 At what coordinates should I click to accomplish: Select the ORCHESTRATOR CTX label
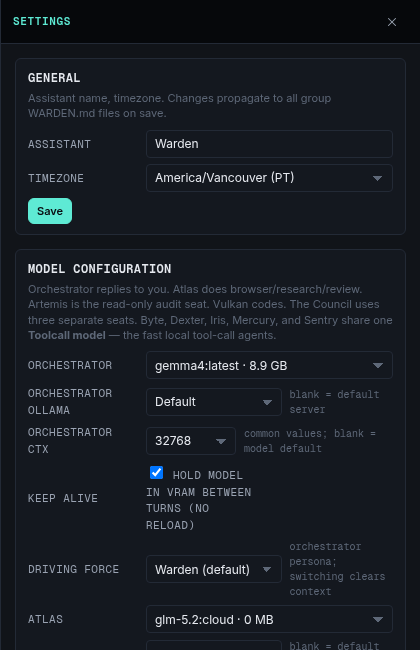[70, 441]
